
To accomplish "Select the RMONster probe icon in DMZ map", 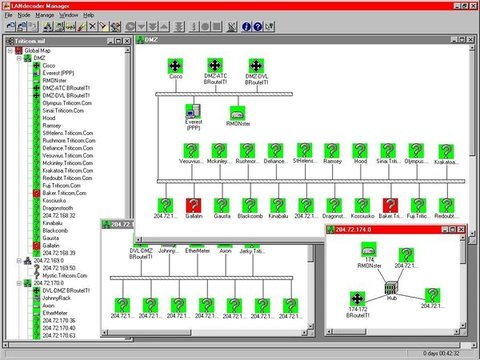I will tap(238, 114).
